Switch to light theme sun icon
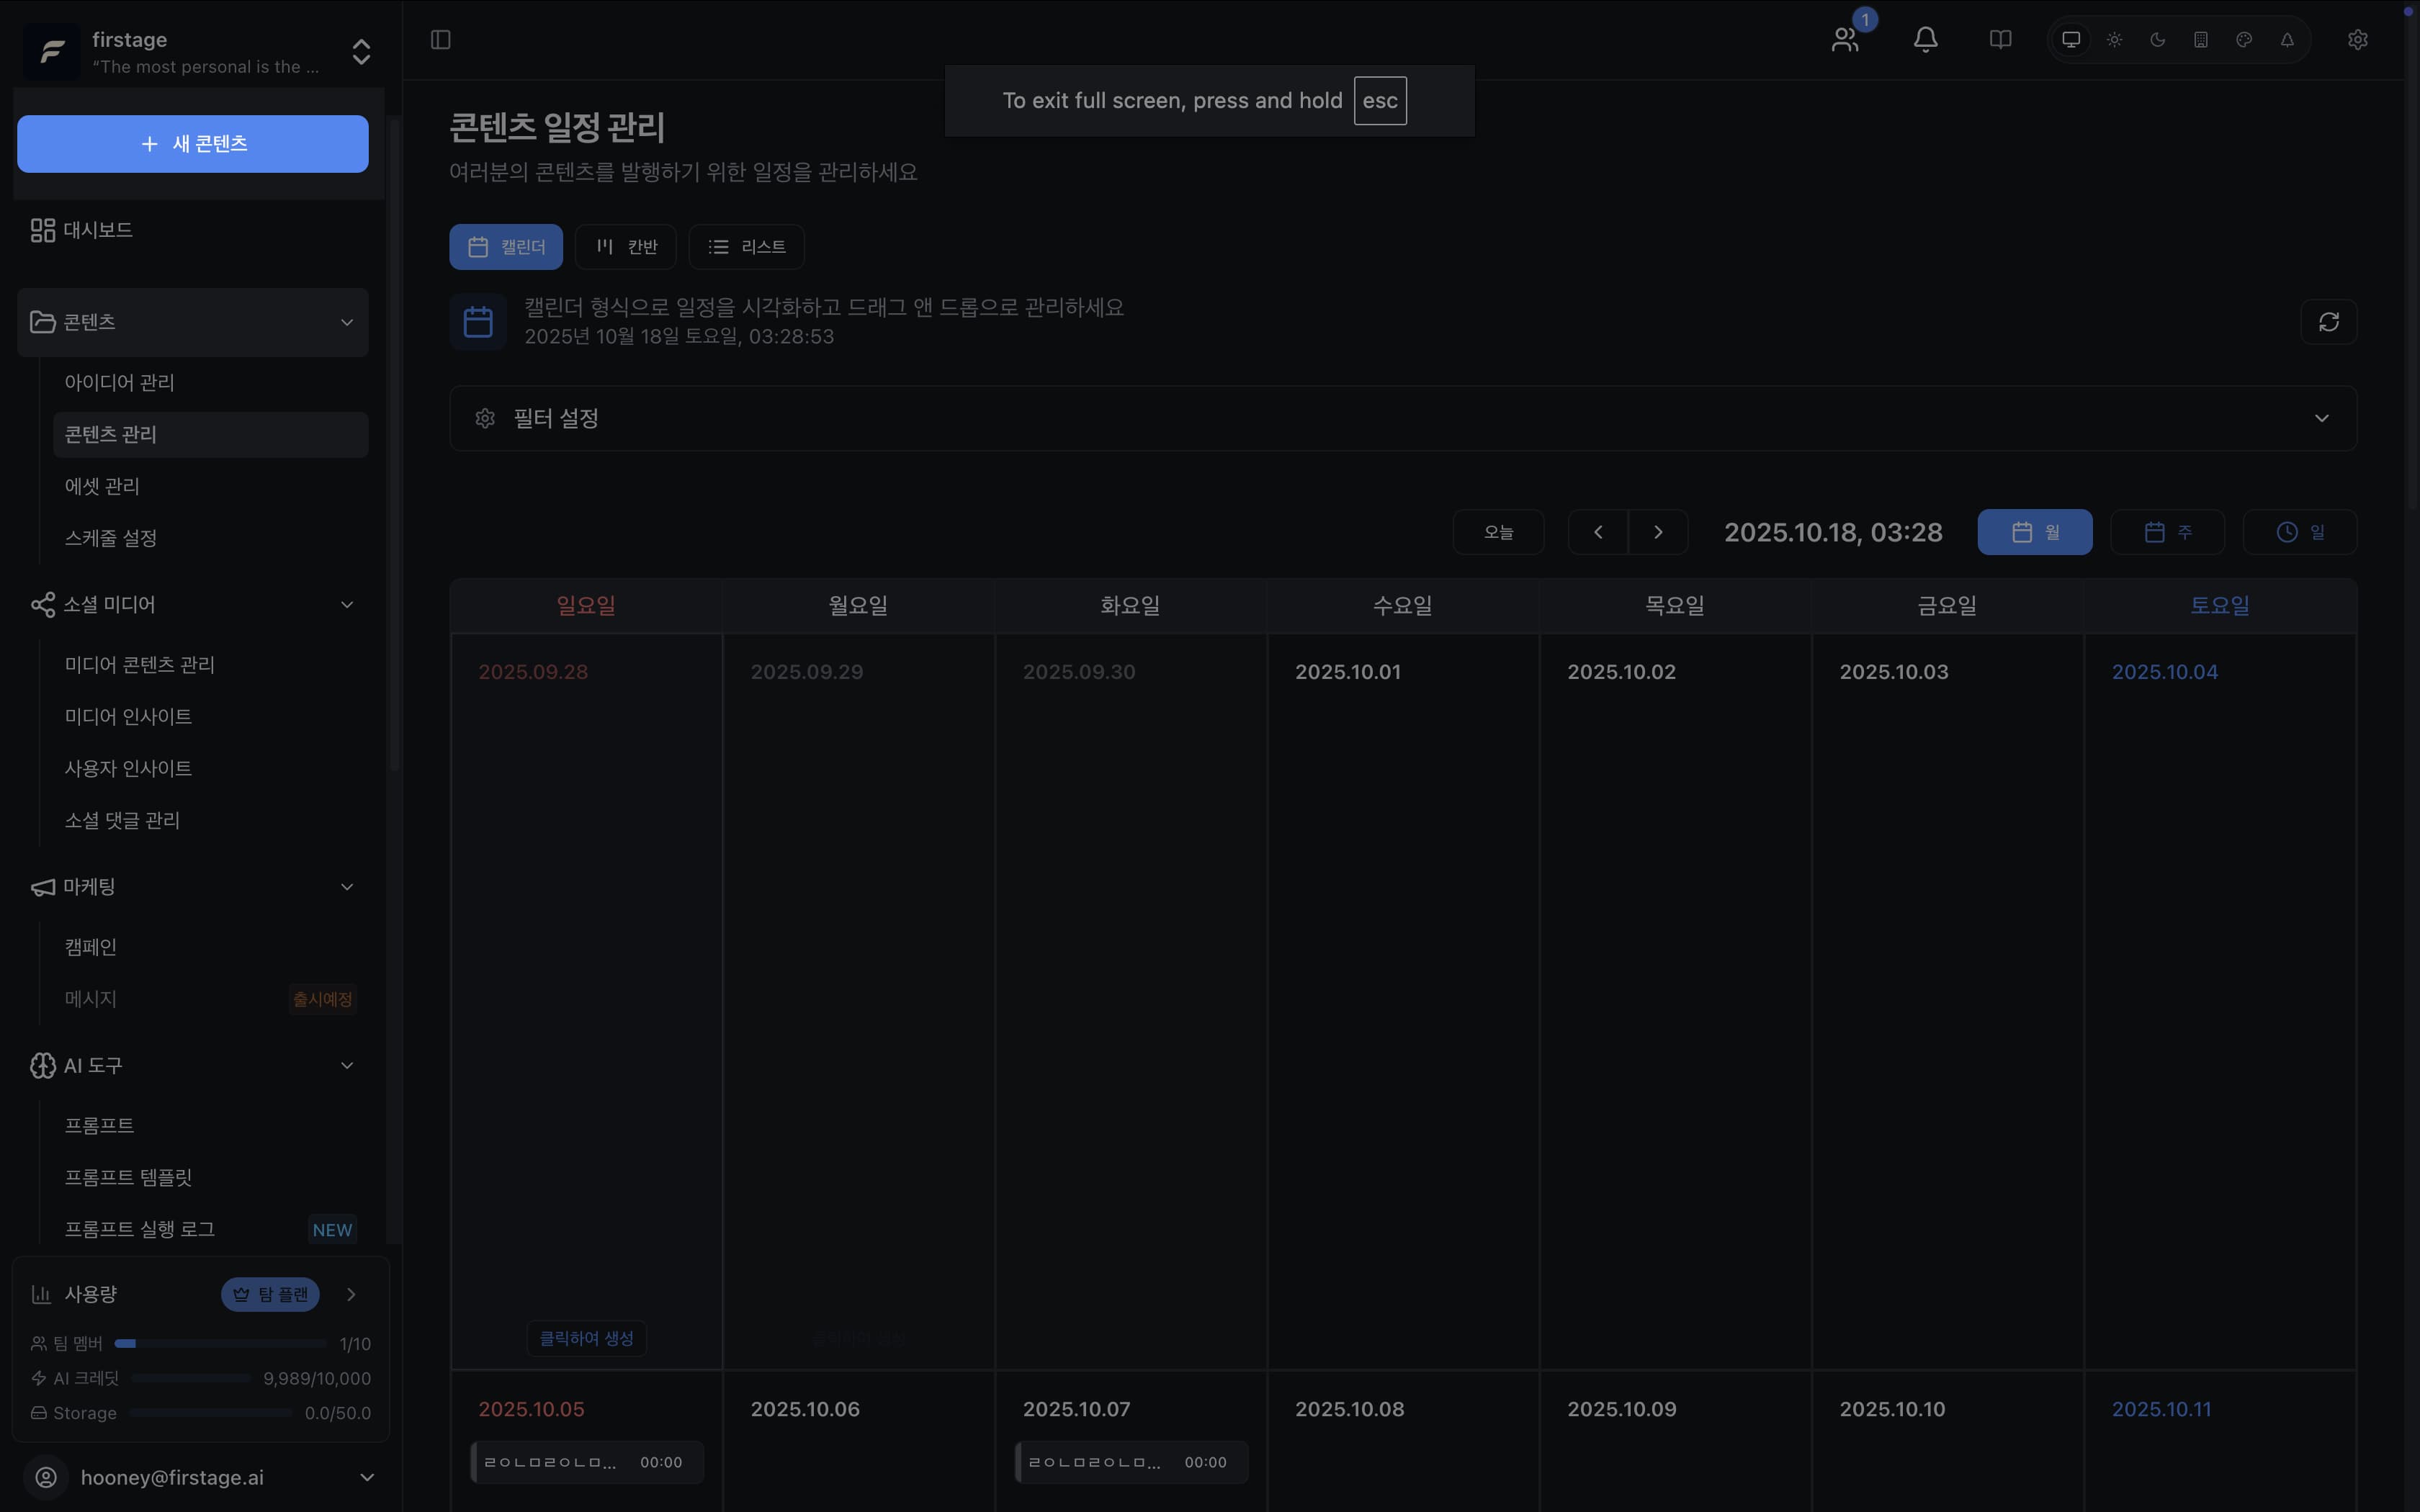Screen dimensions: 2420x1512 pyautogui.click(x=2114, y=40)
